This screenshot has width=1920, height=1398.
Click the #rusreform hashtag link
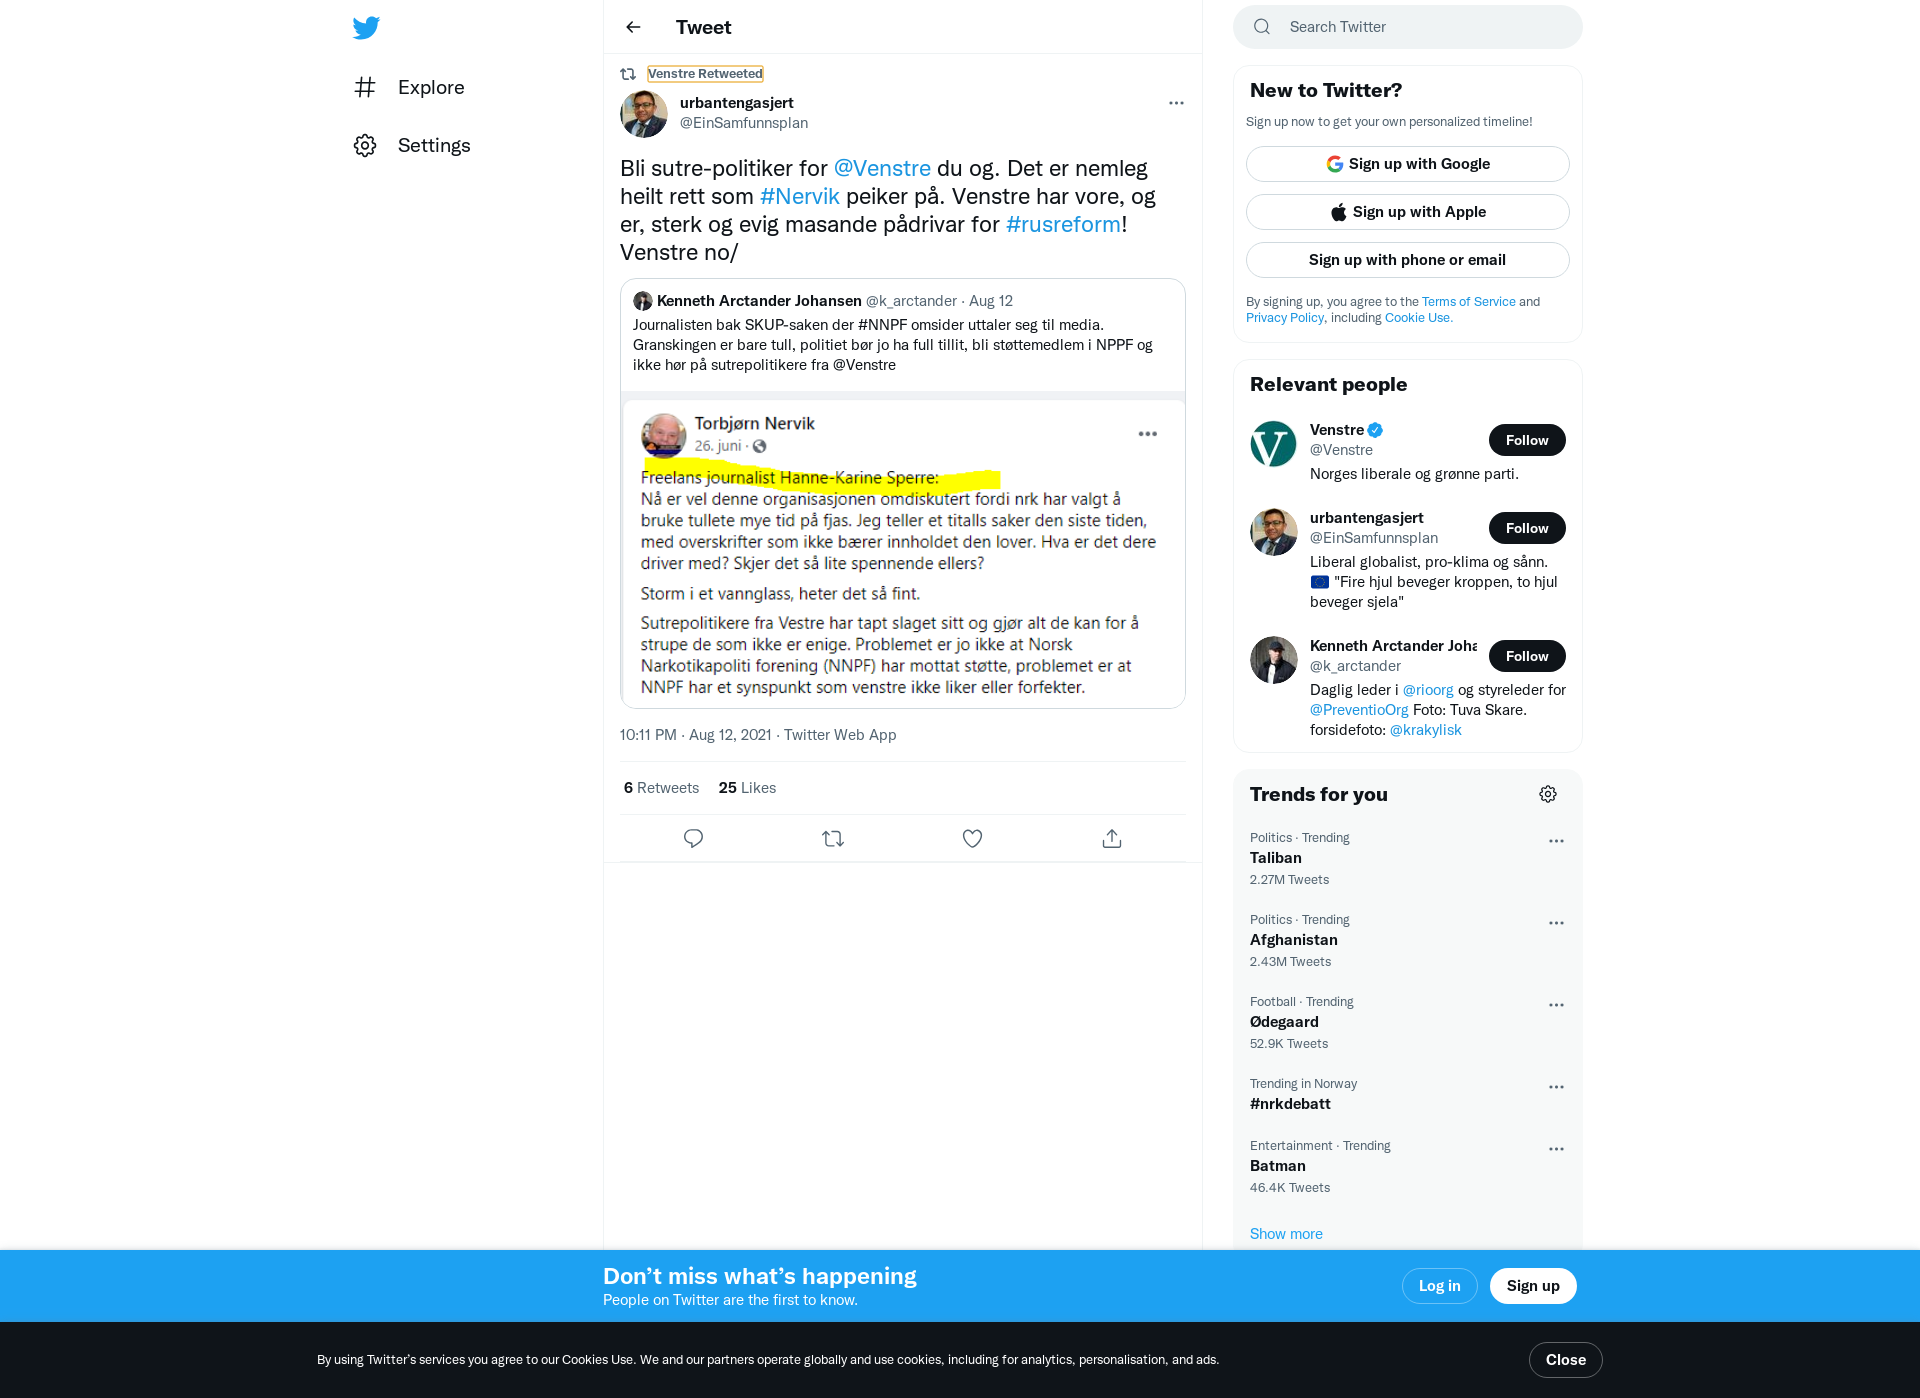(1063, 224)
